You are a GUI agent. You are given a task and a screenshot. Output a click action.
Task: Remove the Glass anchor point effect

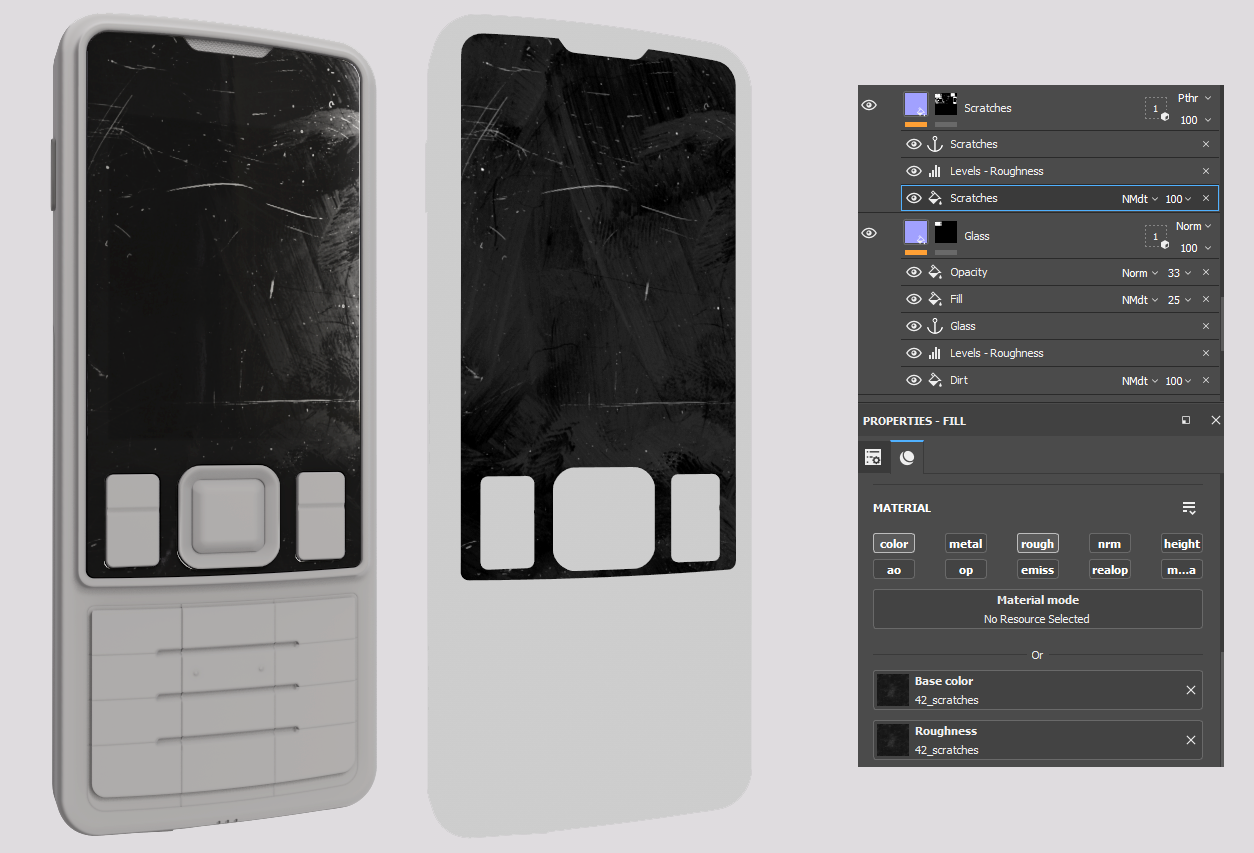coord(1206,326)
